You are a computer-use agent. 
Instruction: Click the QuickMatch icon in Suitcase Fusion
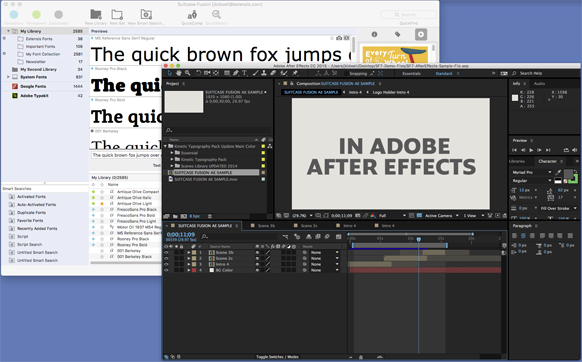216,14
